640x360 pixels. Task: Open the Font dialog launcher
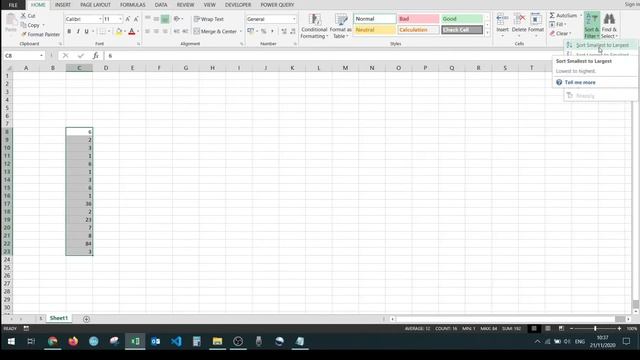[x=138, y=44]
